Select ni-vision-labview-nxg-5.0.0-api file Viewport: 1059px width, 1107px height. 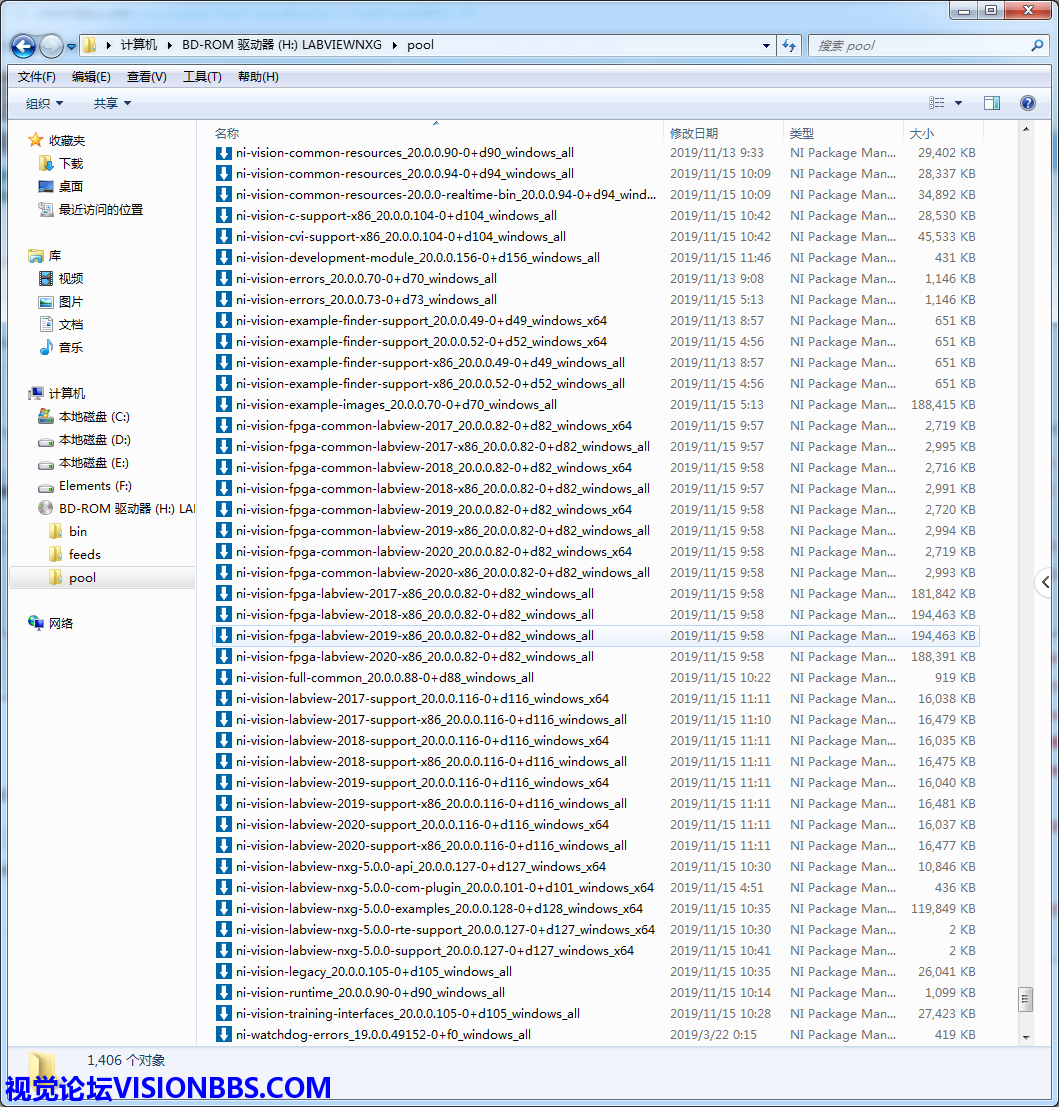pos(596,866)
